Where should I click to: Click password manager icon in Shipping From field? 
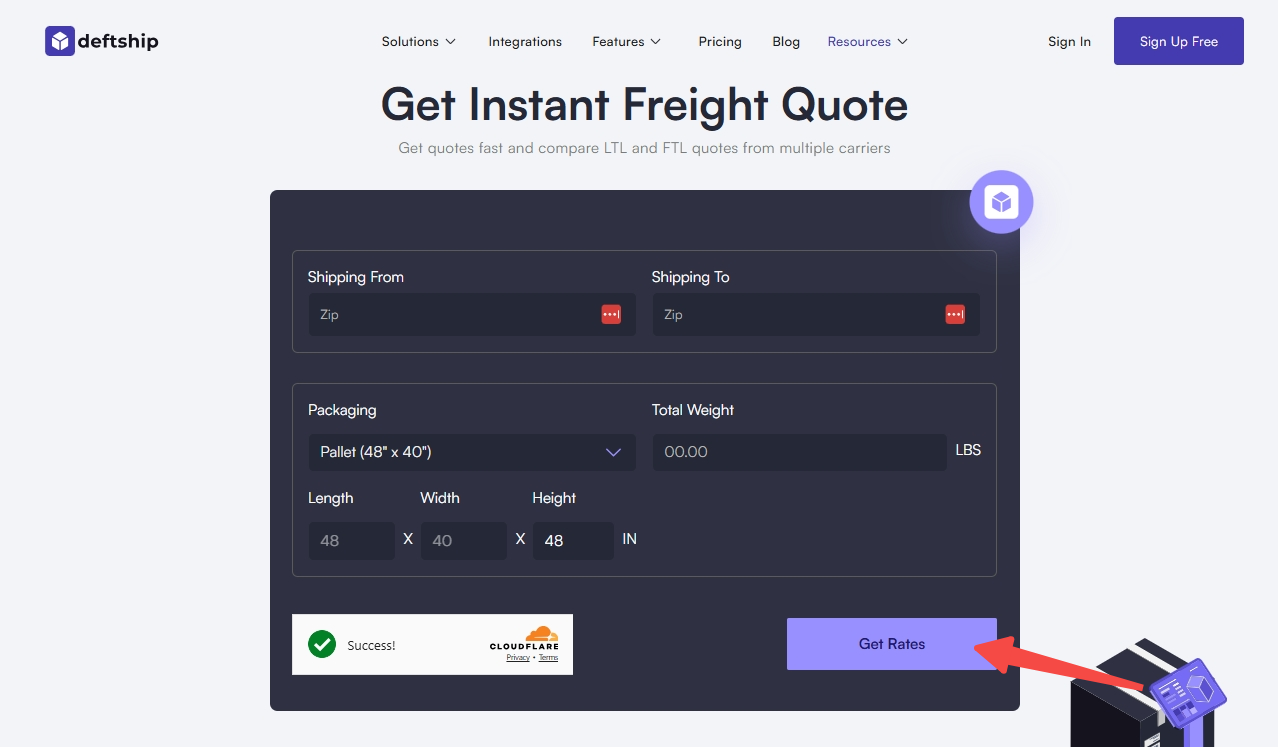(611, 314)
